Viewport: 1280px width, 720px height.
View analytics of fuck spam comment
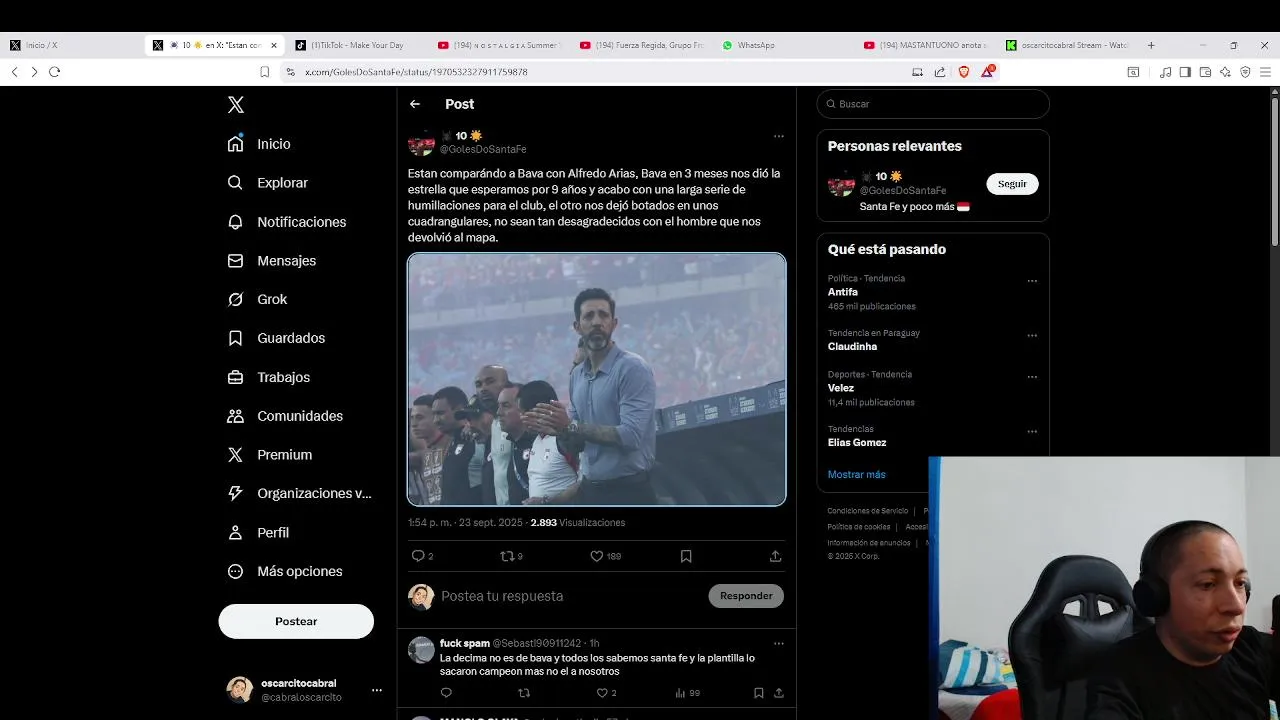click(x=687, y=693)
